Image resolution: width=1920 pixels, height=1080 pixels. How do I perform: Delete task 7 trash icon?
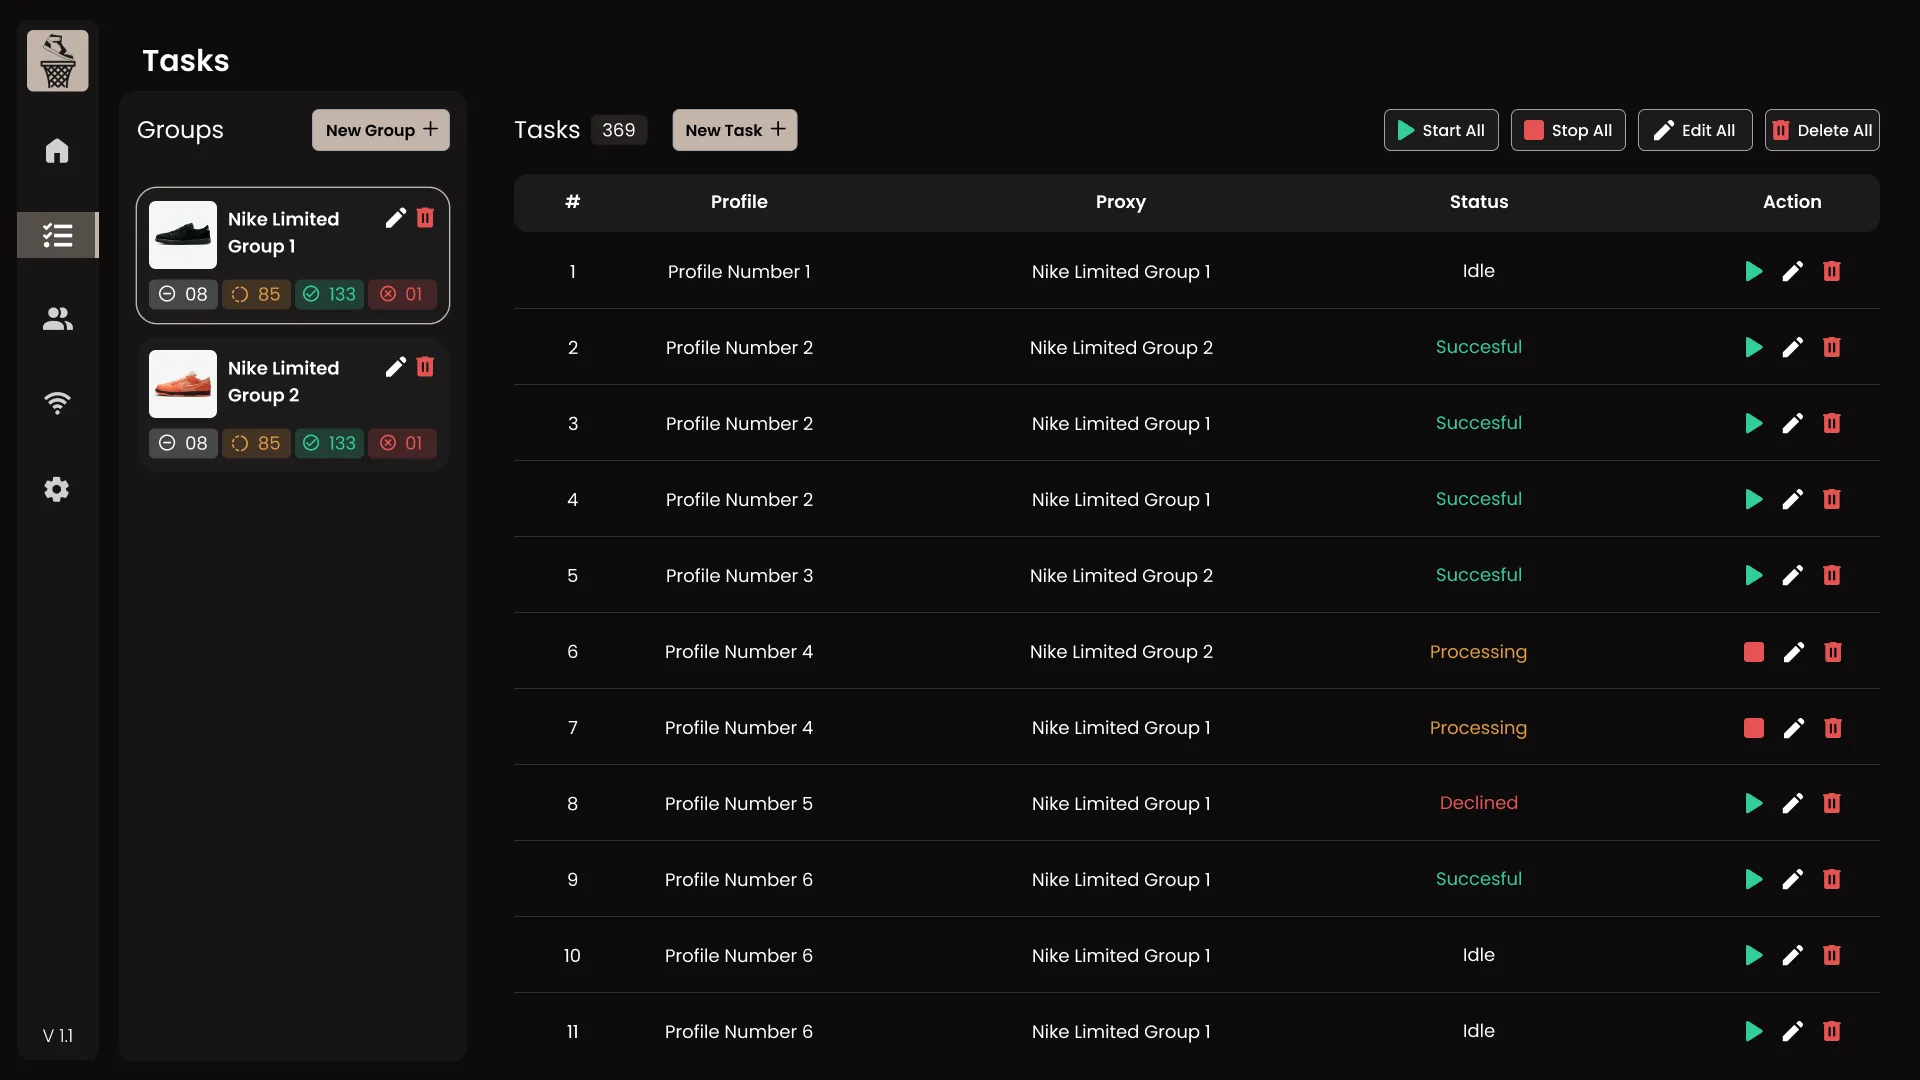(1833, 728)
